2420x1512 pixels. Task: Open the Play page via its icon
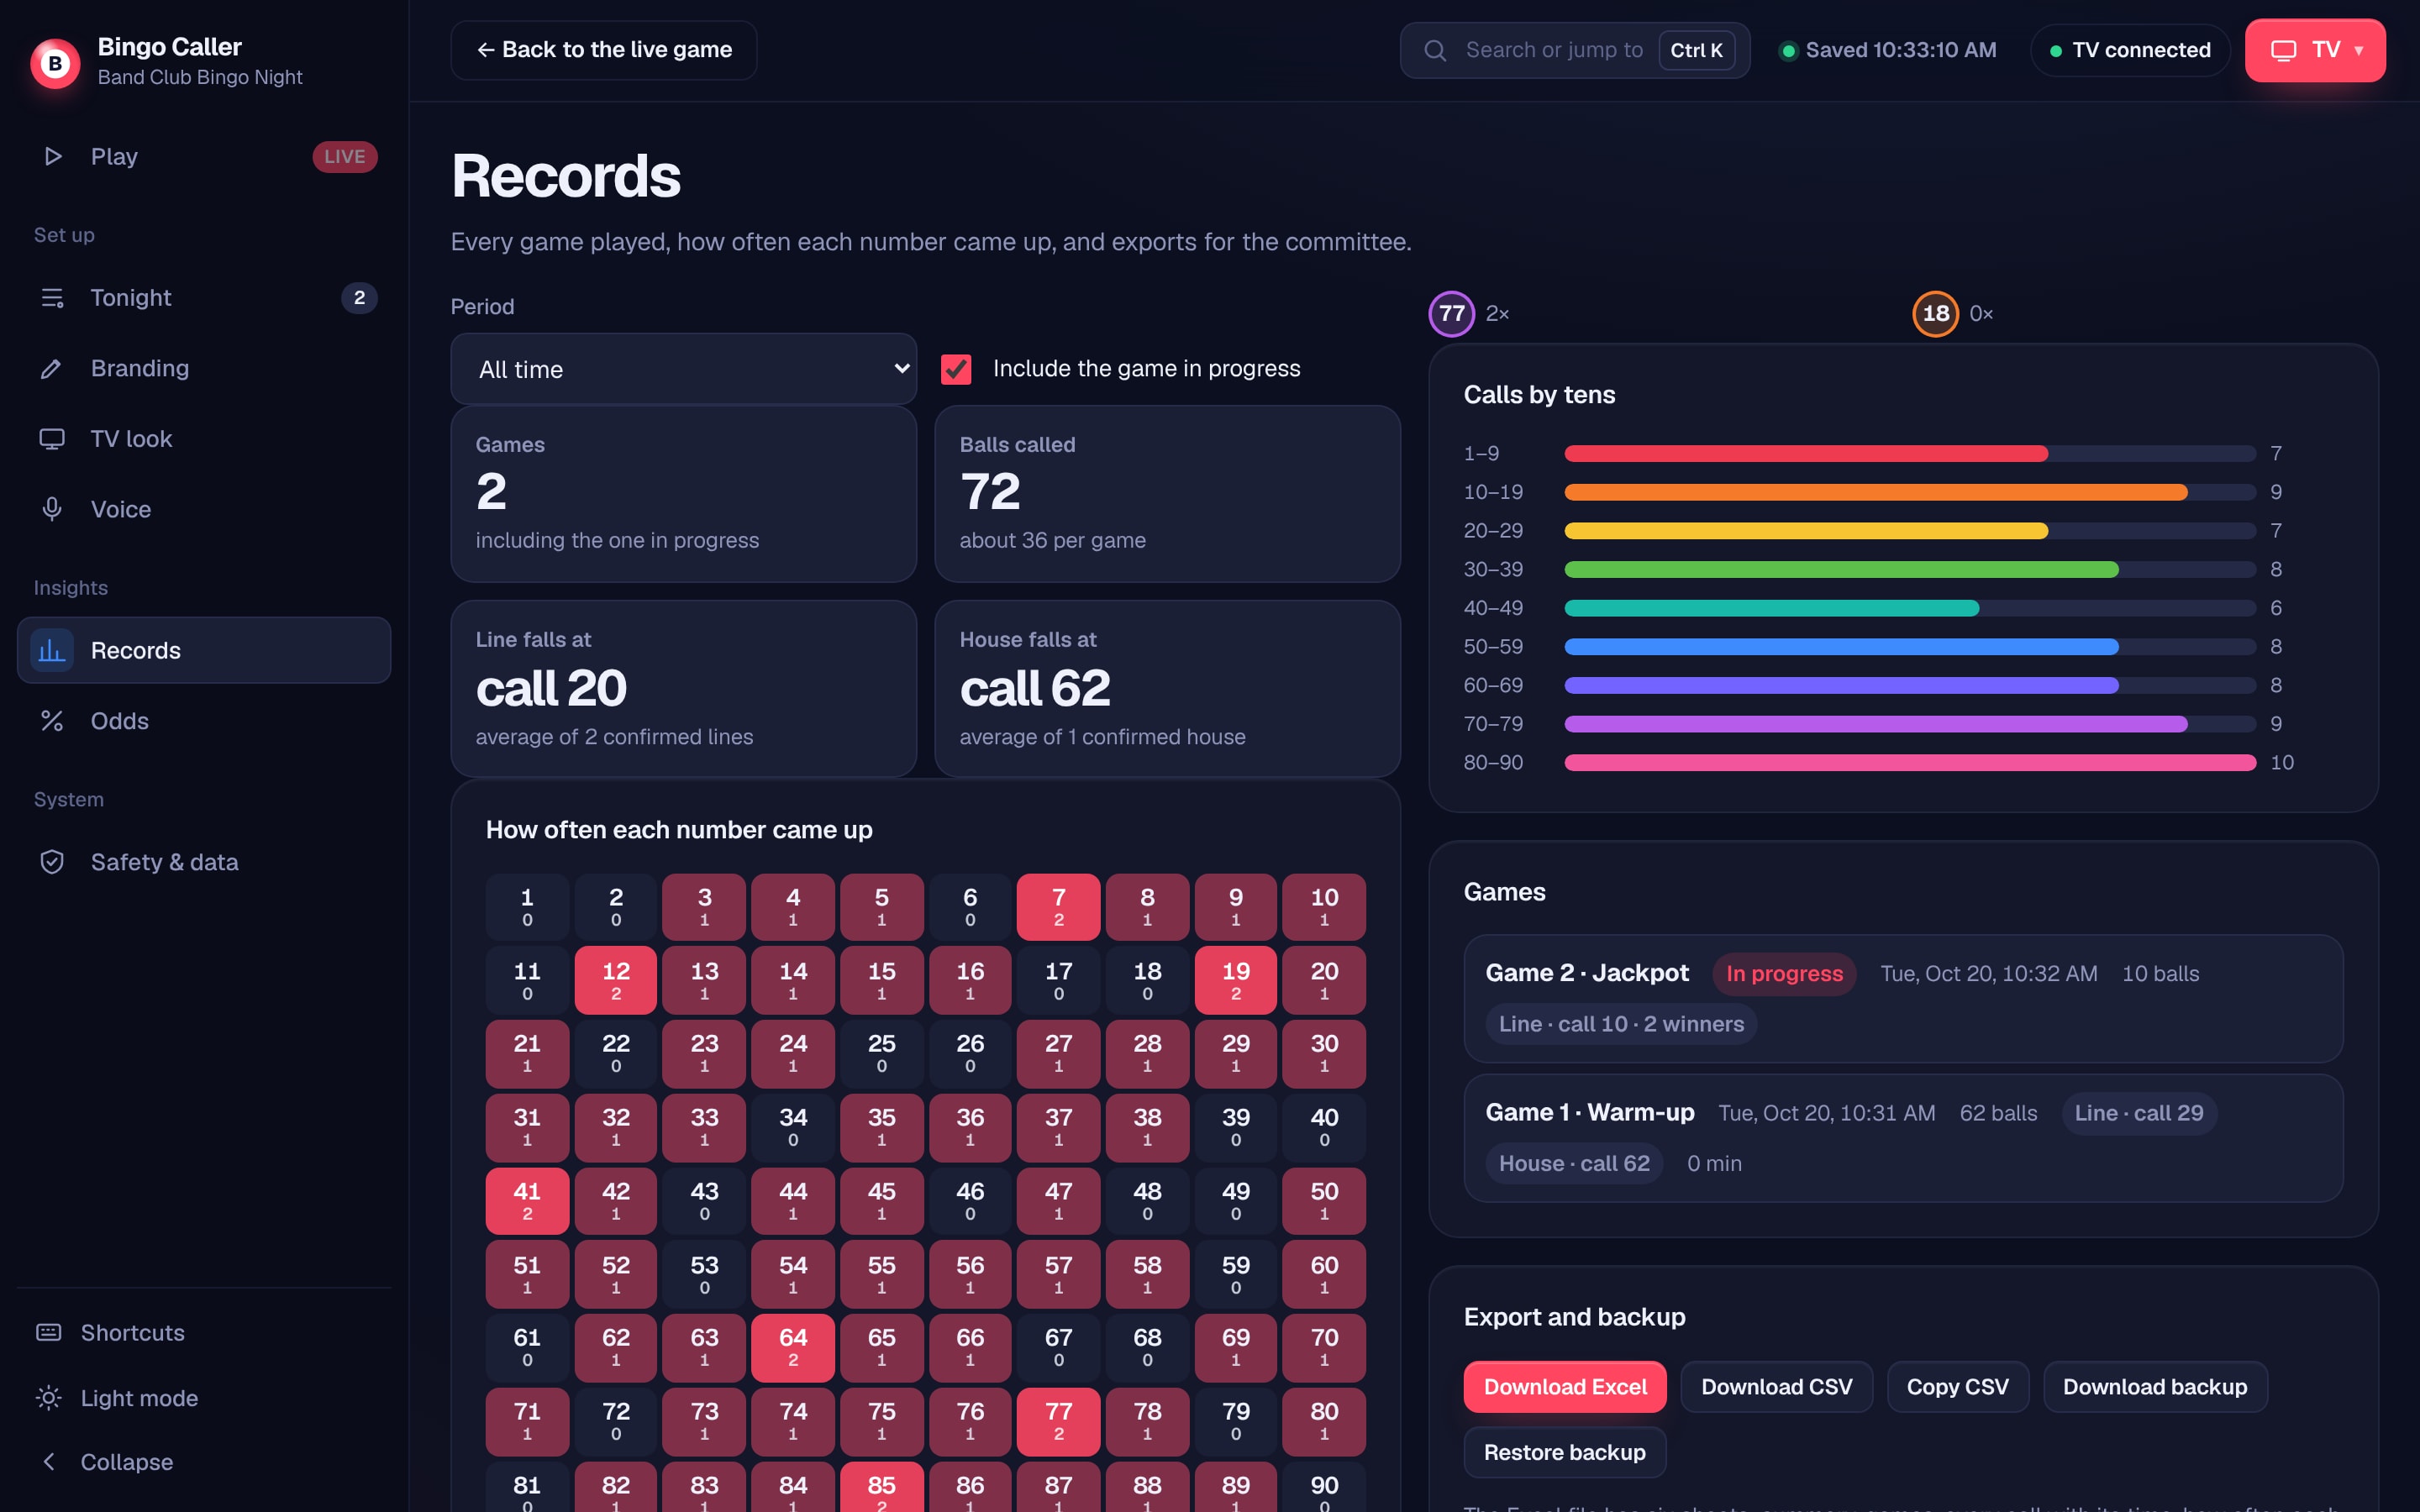tap(52, 156)
